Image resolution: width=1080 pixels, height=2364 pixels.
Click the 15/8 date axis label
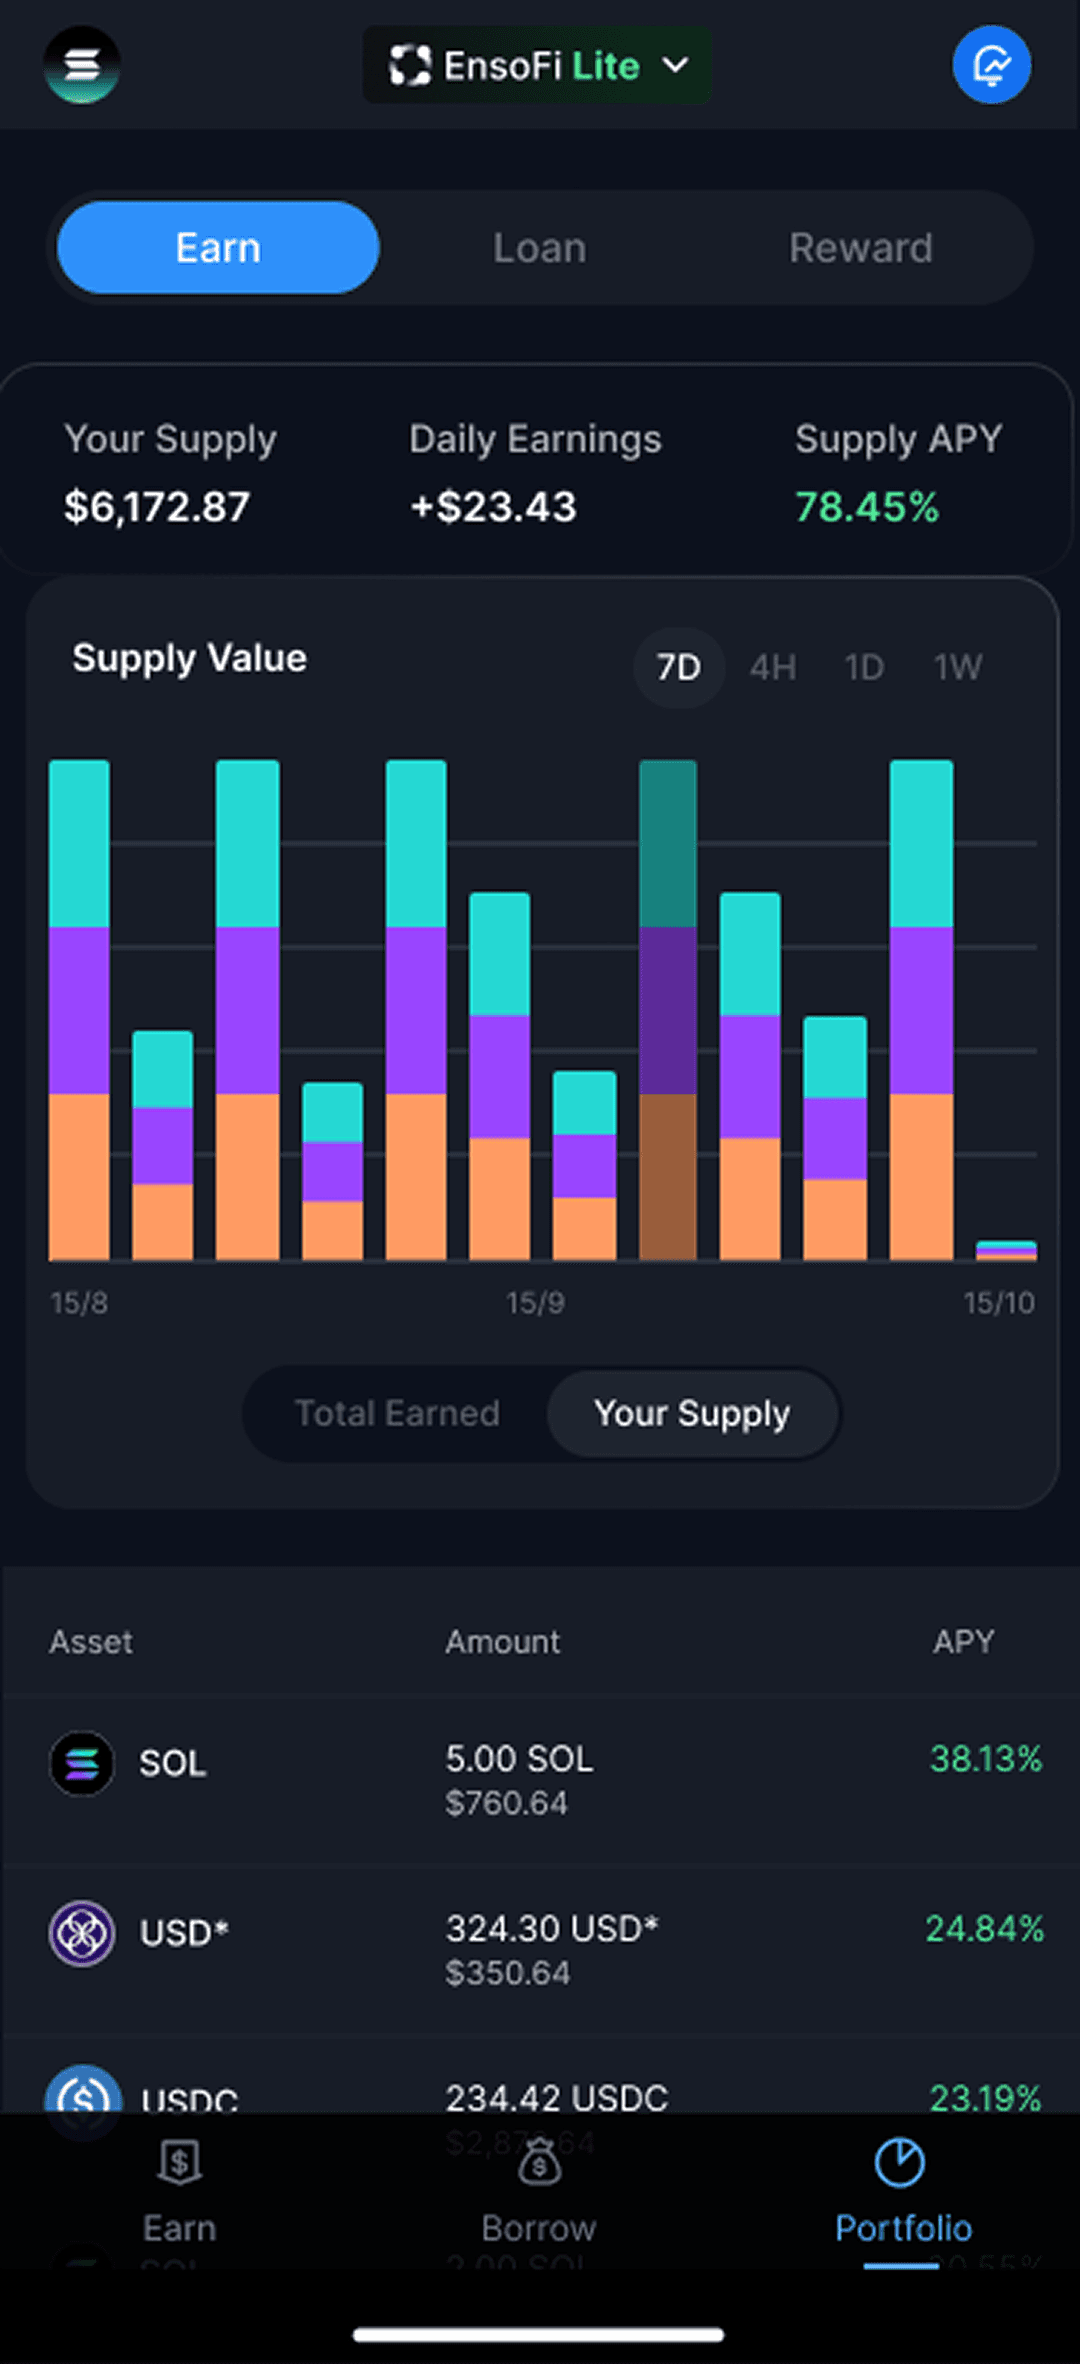click(x=79, y=1303)
